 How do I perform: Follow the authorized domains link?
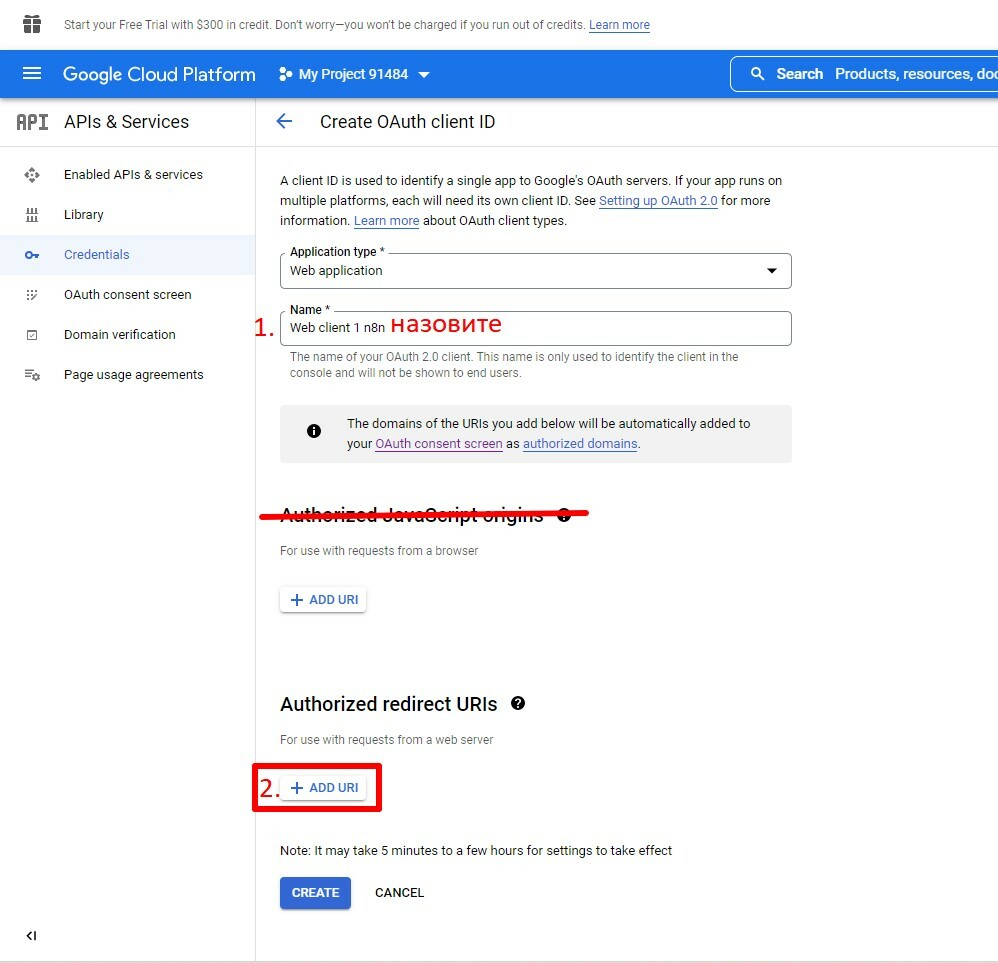pos(580,444)
